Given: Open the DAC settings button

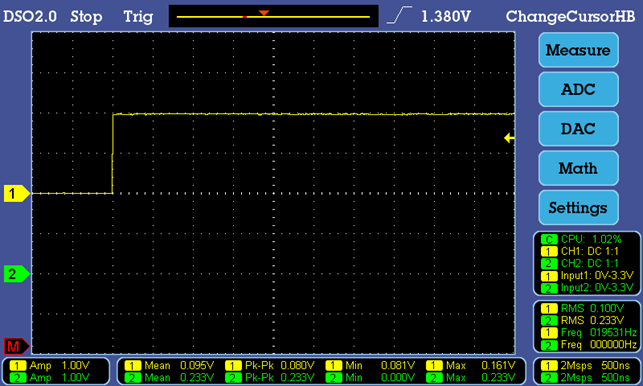Looking at the screenshot, I should coord(578,129).
